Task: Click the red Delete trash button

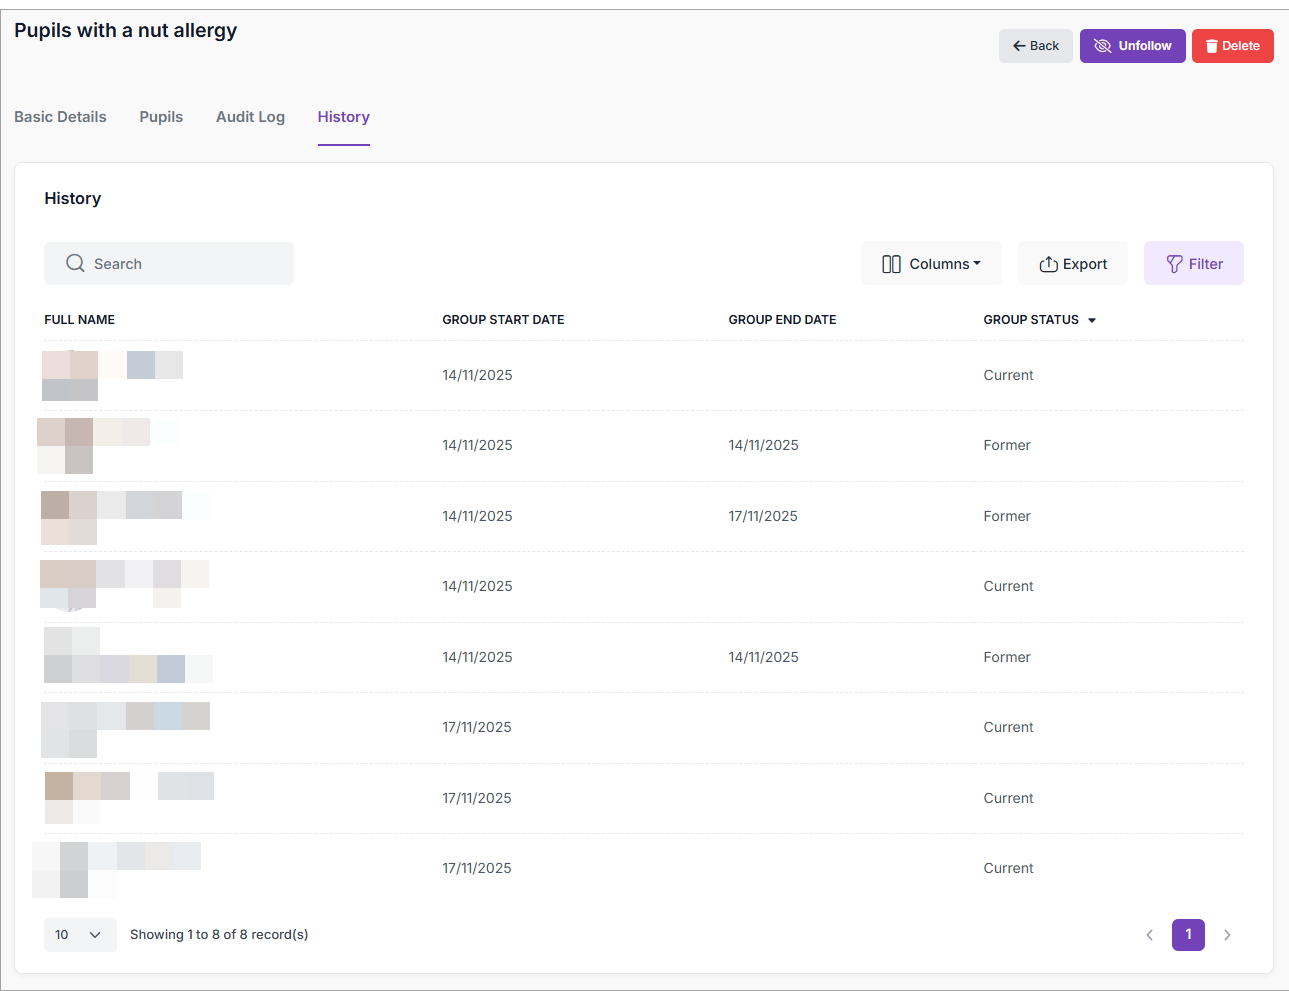Action: coord(1232,46)
